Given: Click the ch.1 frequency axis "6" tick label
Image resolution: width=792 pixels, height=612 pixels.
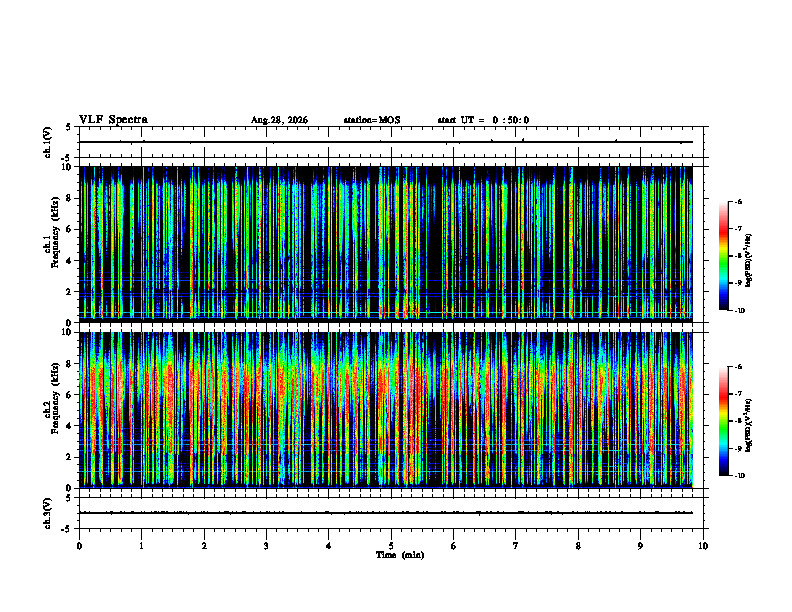Looking at the screenshot, I should pyautogui.click(x=71, y=229).
